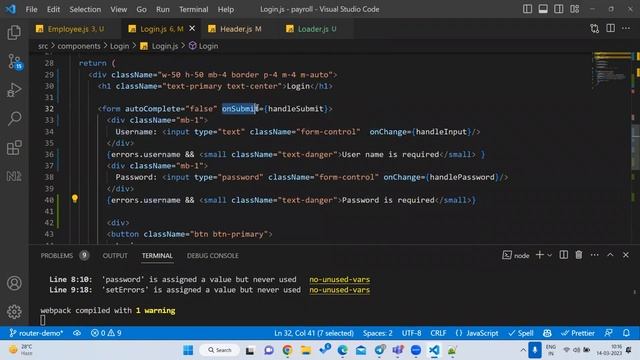This screenshot has height=360, width=640.
Task: Switch to the OUTPUT panel tab
Action: coord(115,256)
